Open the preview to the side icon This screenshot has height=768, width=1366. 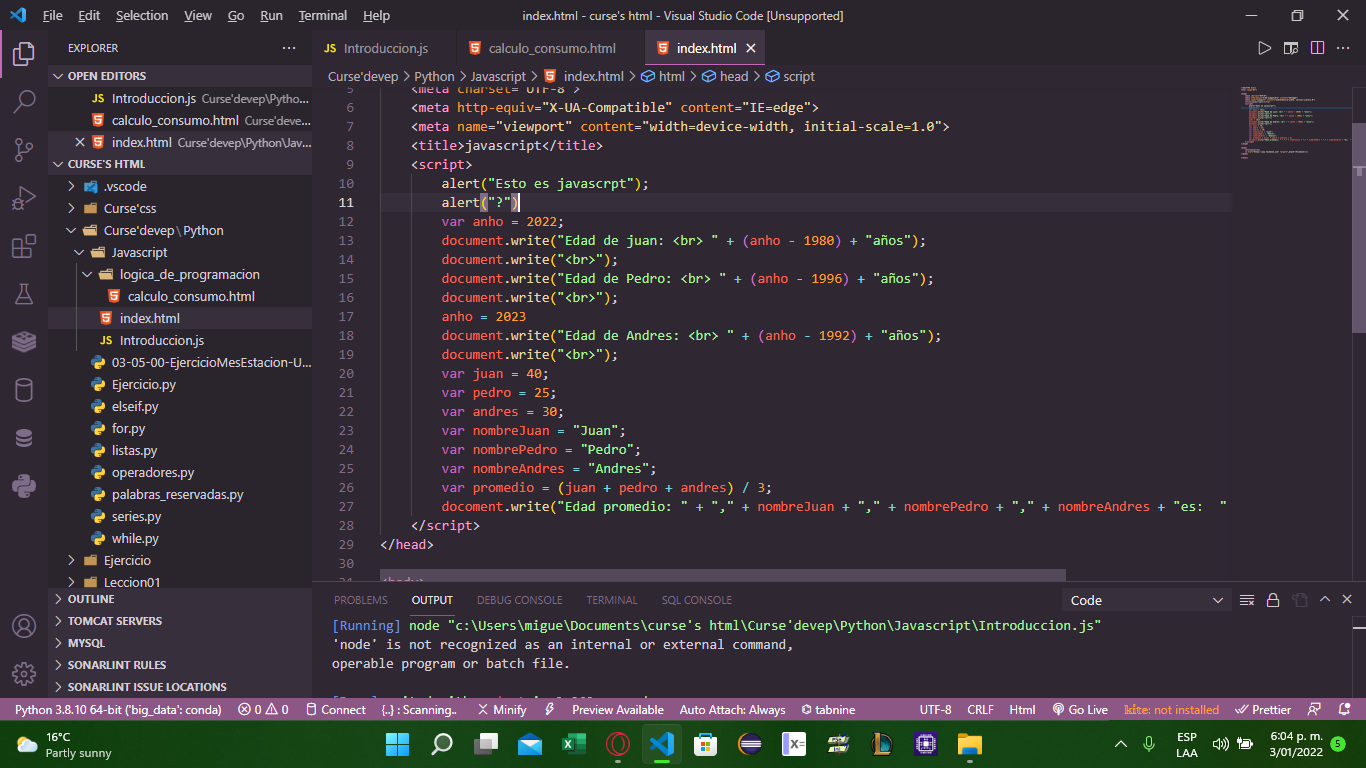1291,48
